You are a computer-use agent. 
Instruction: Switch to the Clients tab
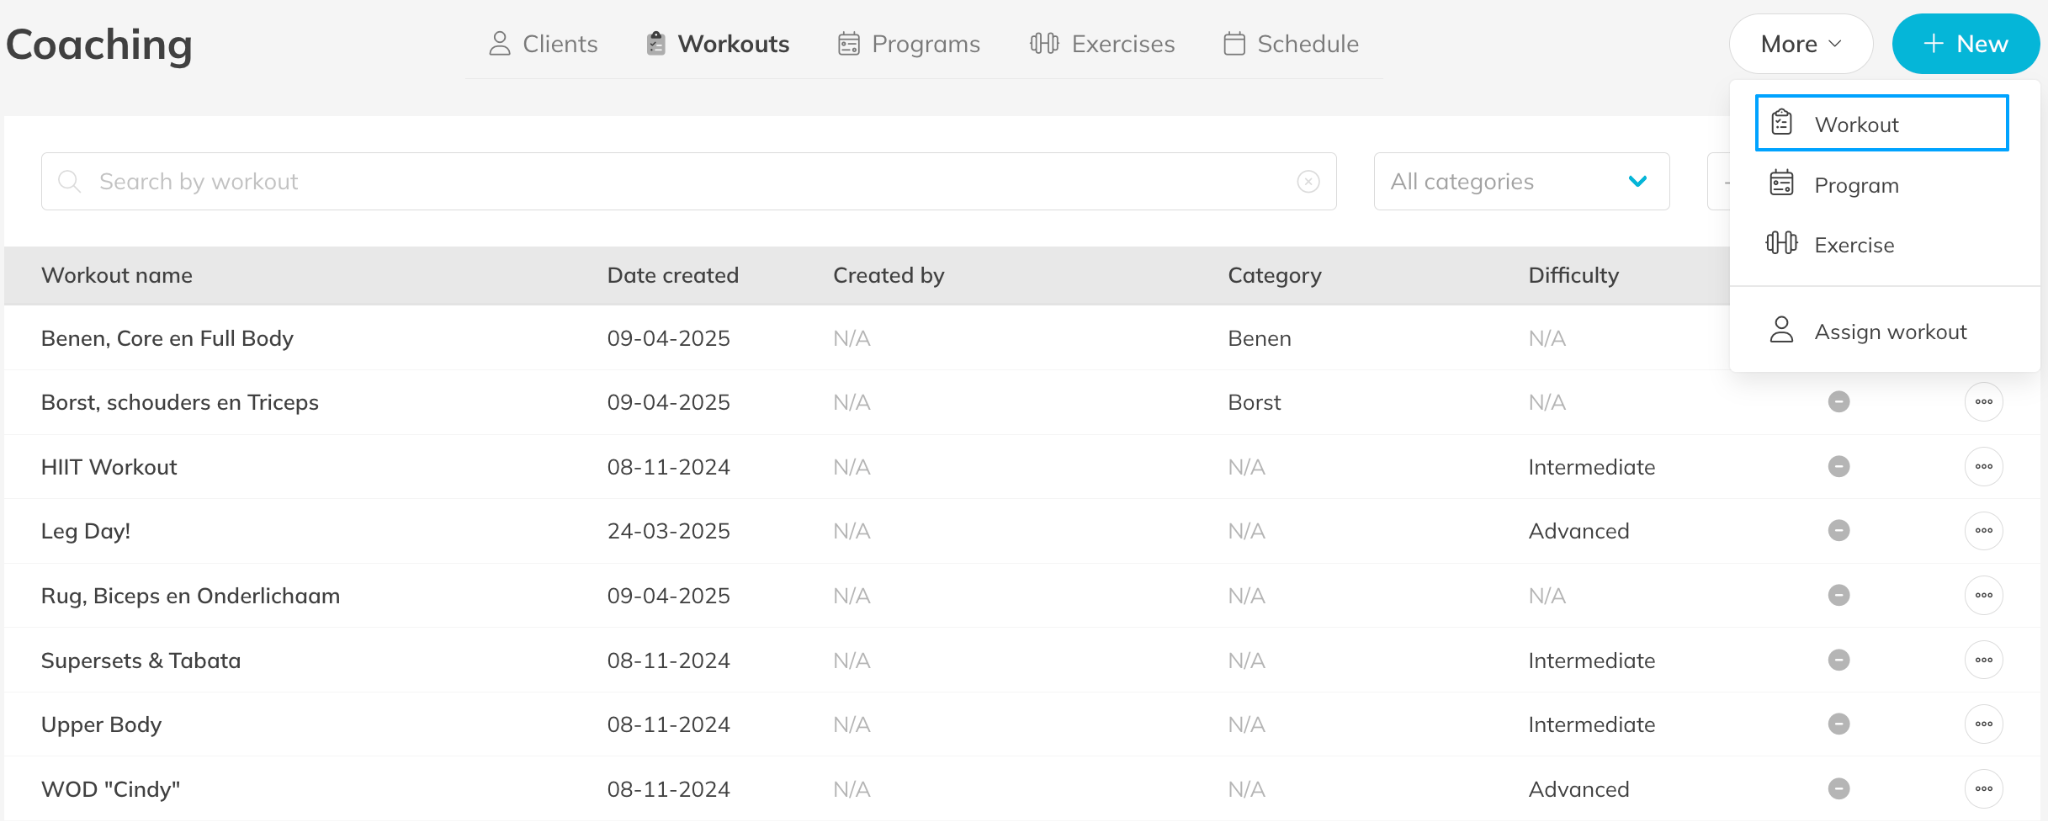pos(543,44)
